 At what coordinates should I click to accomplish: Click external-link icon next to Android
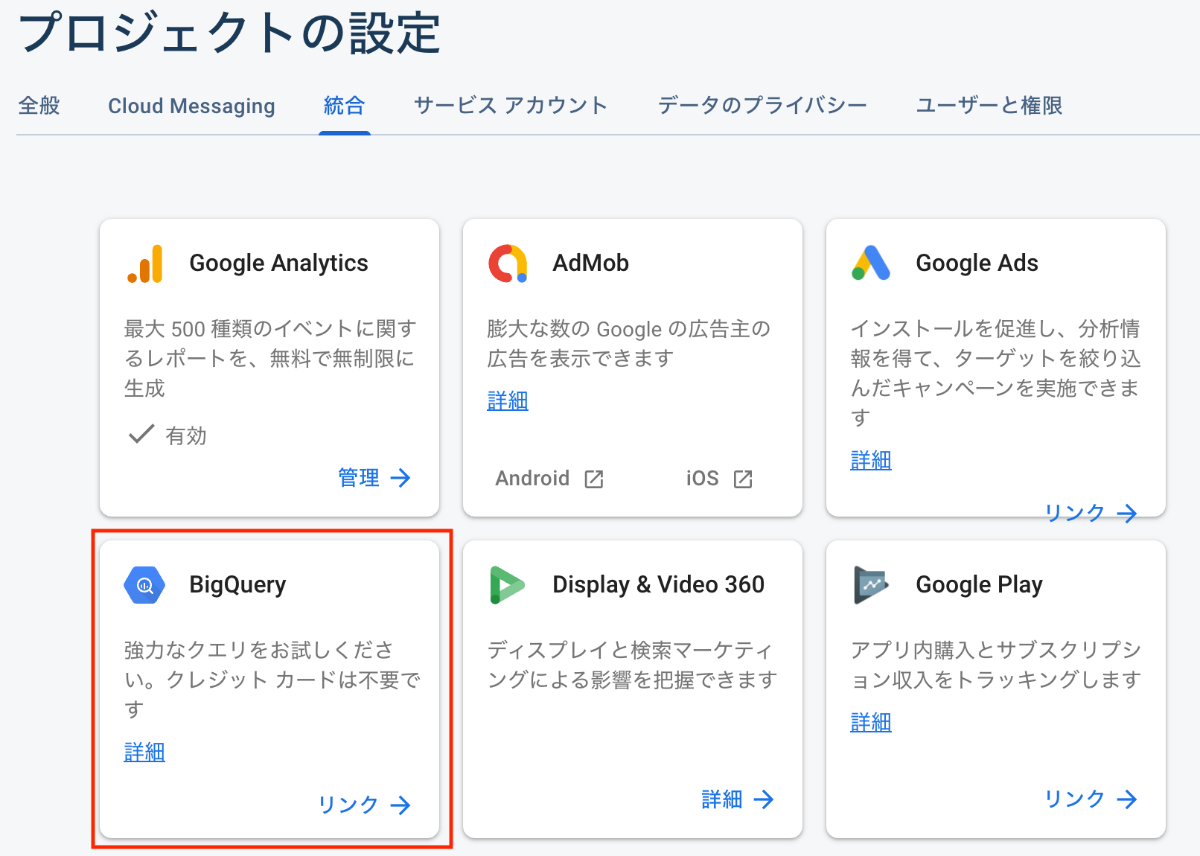coord(594,478)
